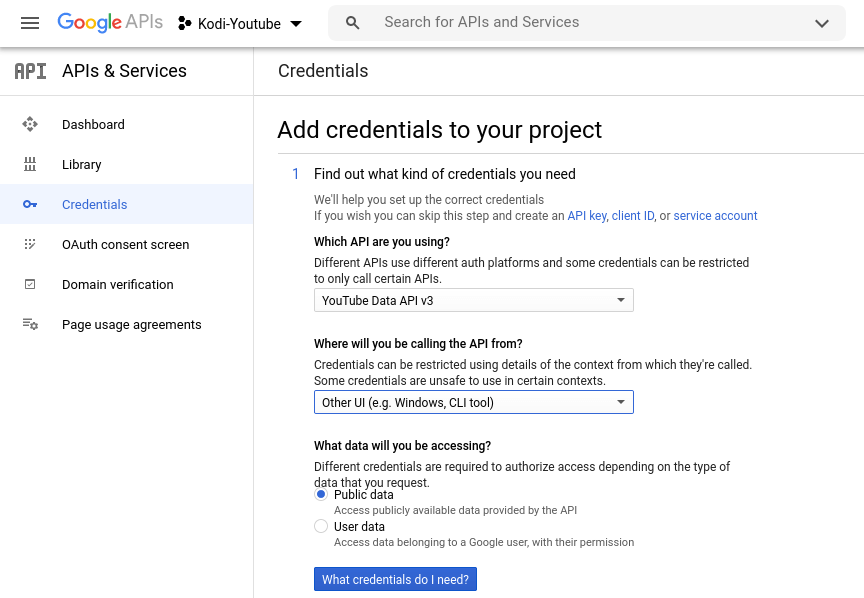Click the search magnifier icon
The width and height of the screenshot is (864, 598).
click(352, 23)
